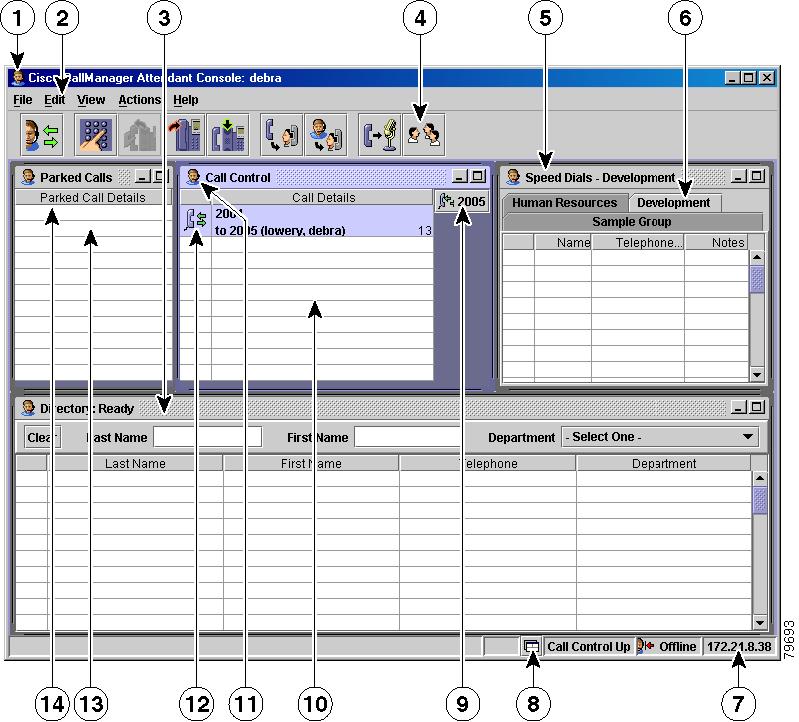Click the Sample Group header bar
This screenshot has height=722, width=799.
pos(632,222)
